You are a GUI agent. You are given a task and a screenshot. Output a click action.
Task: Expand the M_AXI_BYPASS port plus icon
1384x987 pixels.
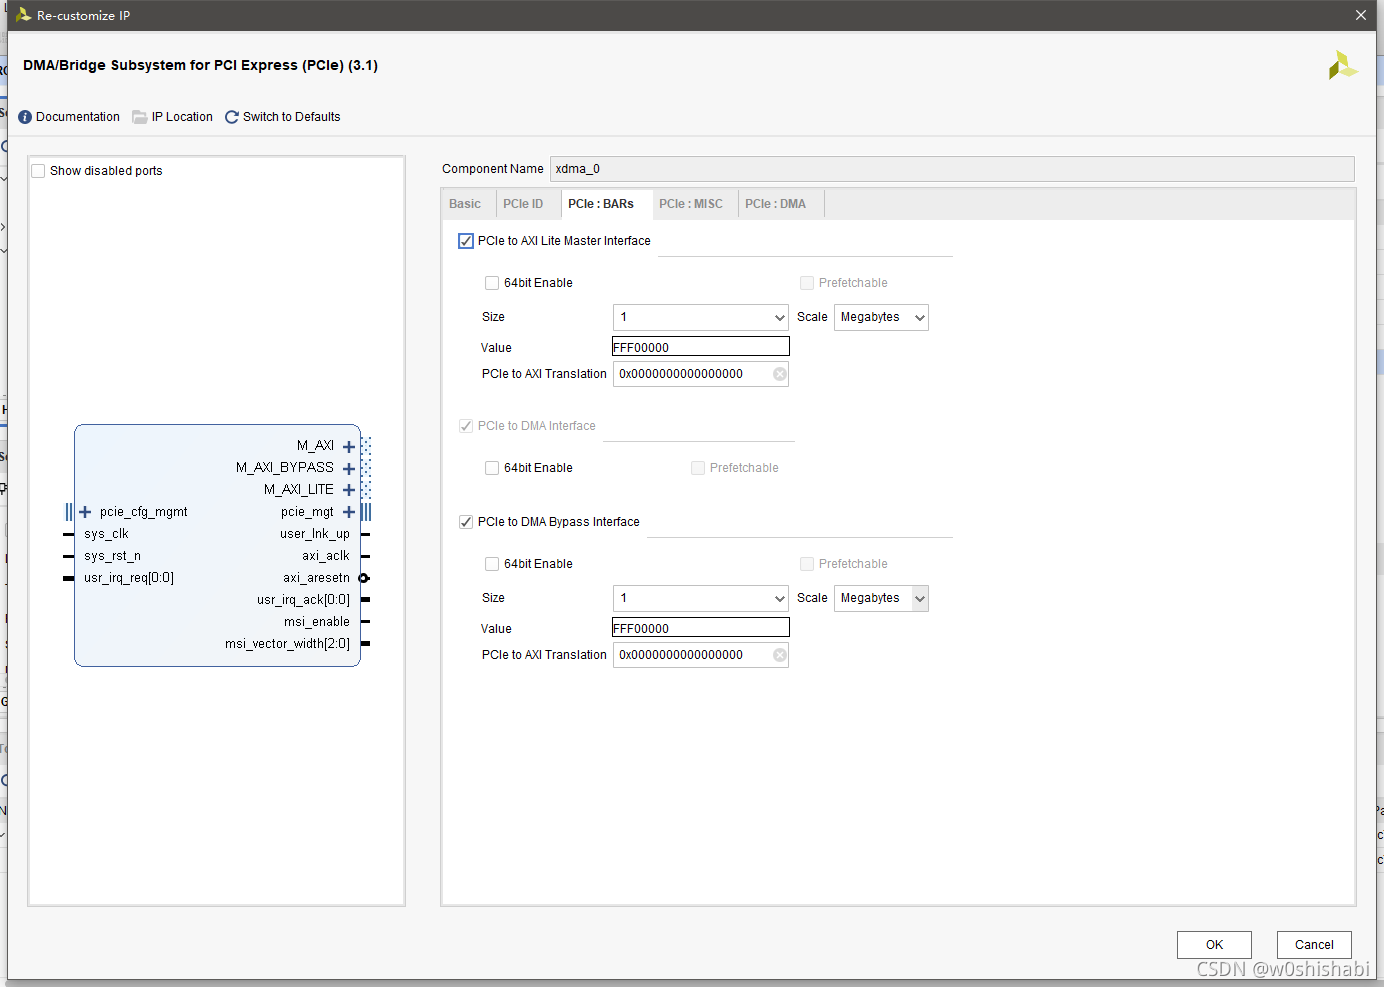pos(349,469)
